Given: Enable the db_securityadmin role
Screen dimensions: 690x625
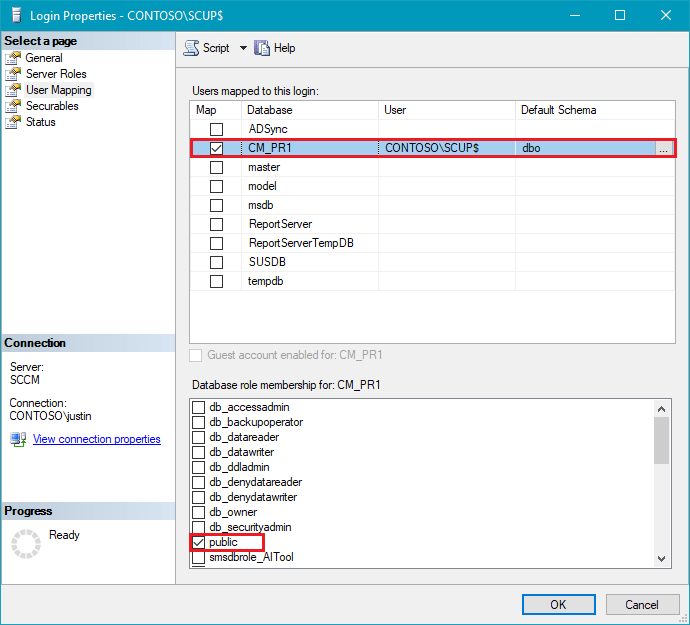Looking at the screenshot, I should (198, 527).
